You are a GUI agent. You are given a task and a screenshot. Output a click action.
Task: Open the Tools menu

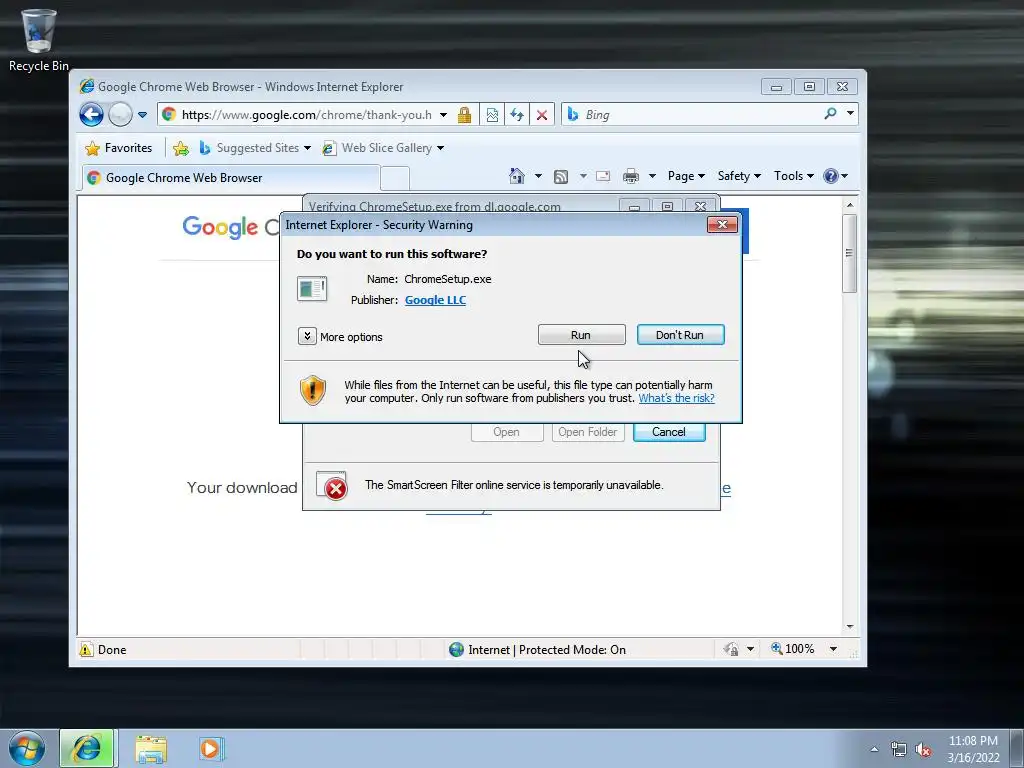pos(793,176)
